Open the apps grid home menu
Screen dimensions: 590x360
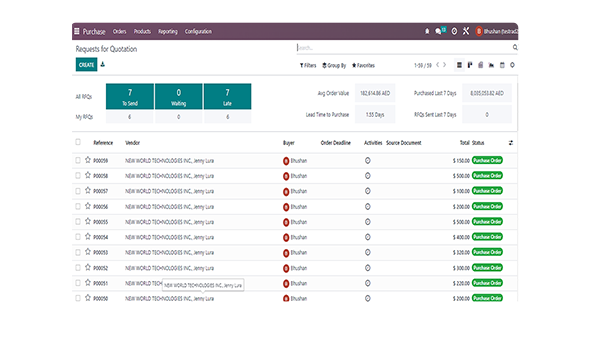(x=77, y=31)
